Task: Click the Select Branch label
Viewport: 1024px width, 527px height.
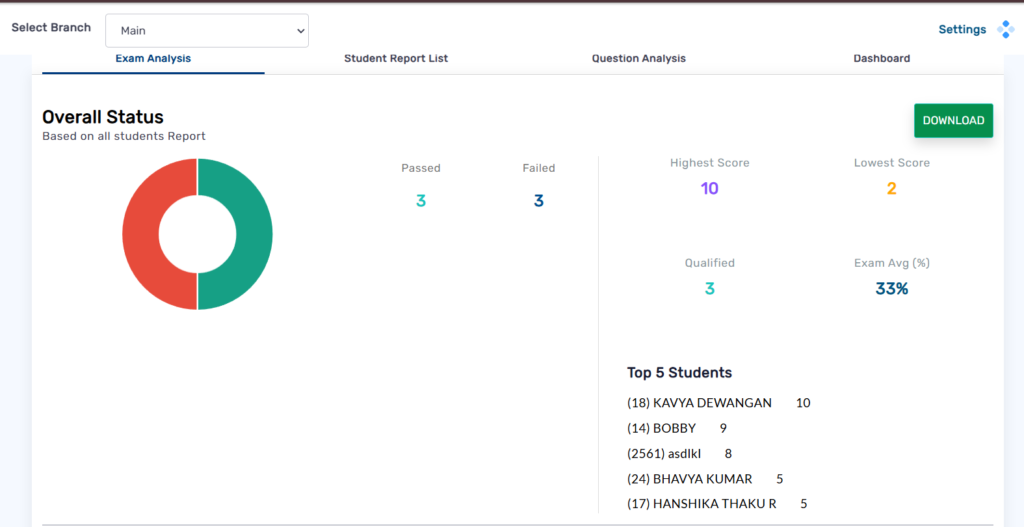Action: (x=51, y=28)
